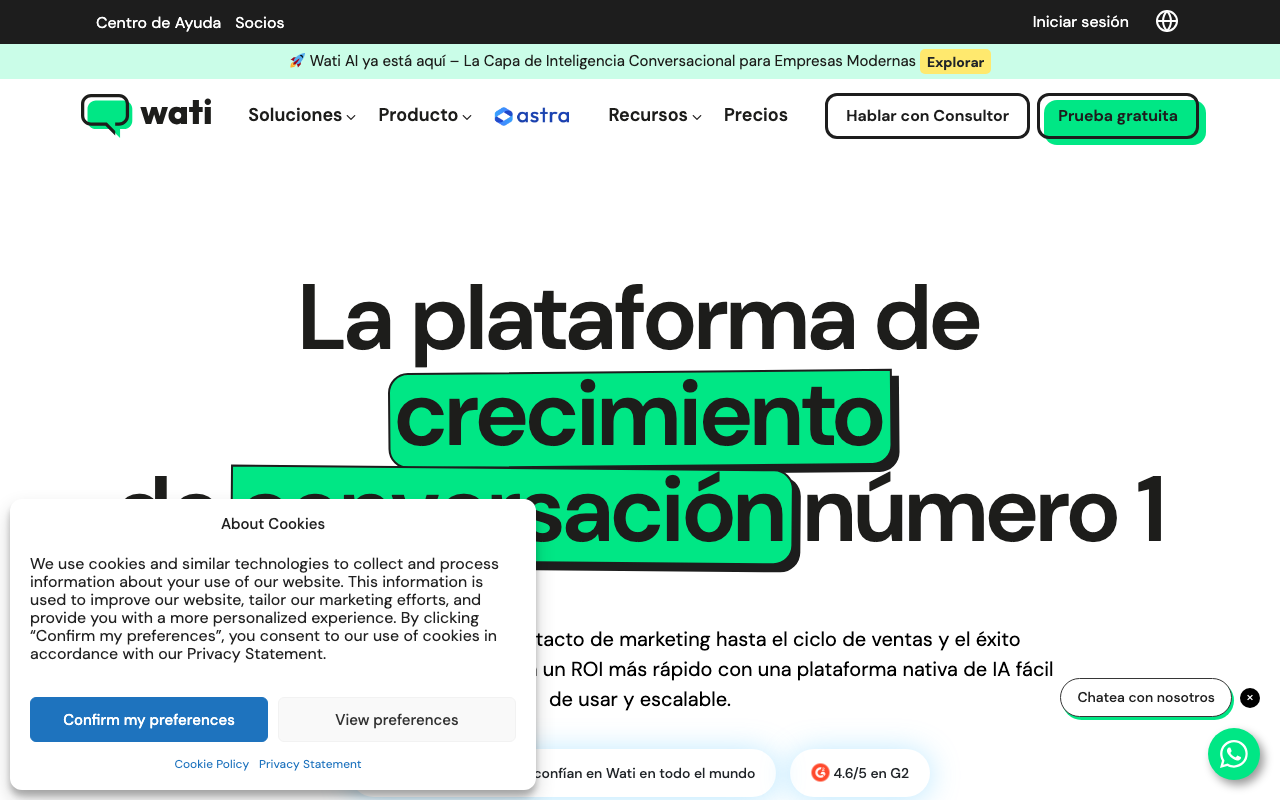
Task: Click the Wati logo
Action: coord(146,115)
